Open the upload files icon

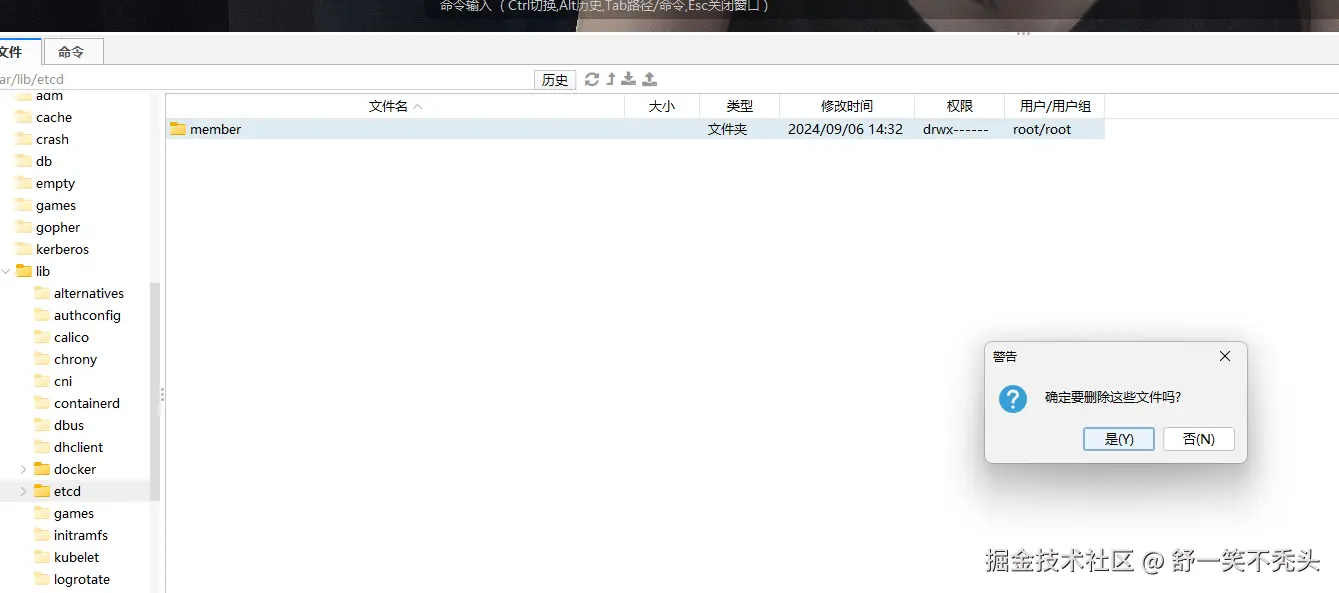point(649,79)
